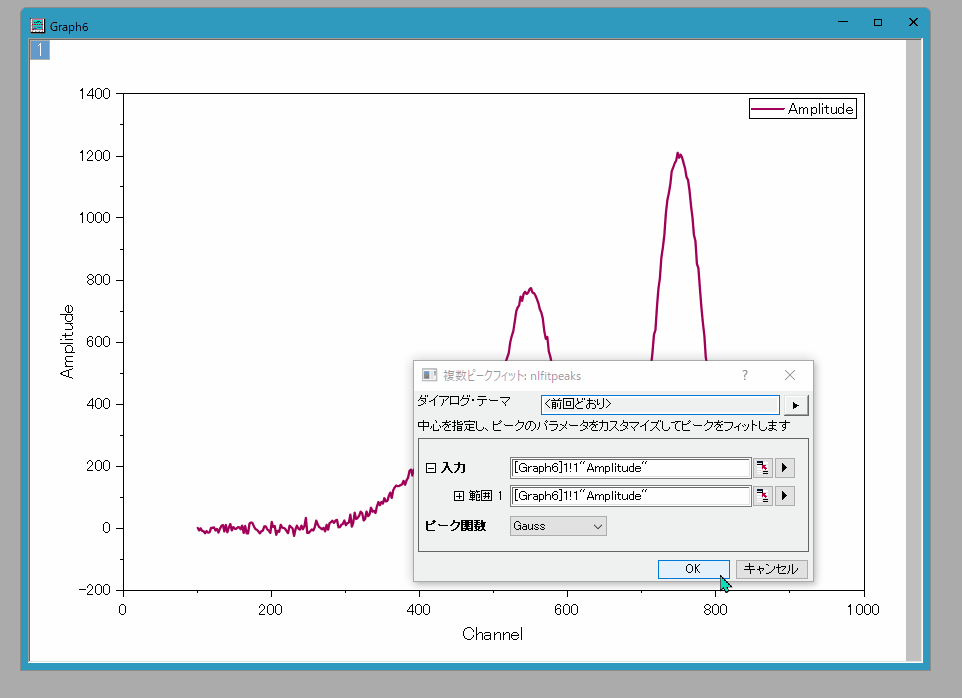Click the Graph6 window title icon
This screenshot has height=698, width=962.
(x=37, y=26)
